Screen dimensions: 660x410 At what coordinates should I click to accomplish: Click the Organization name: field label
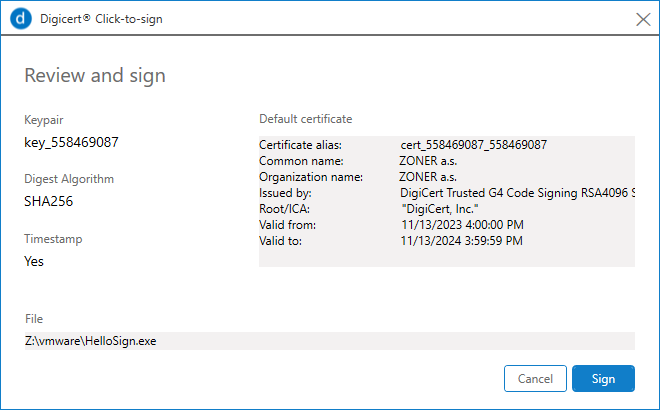coord(311,177)
